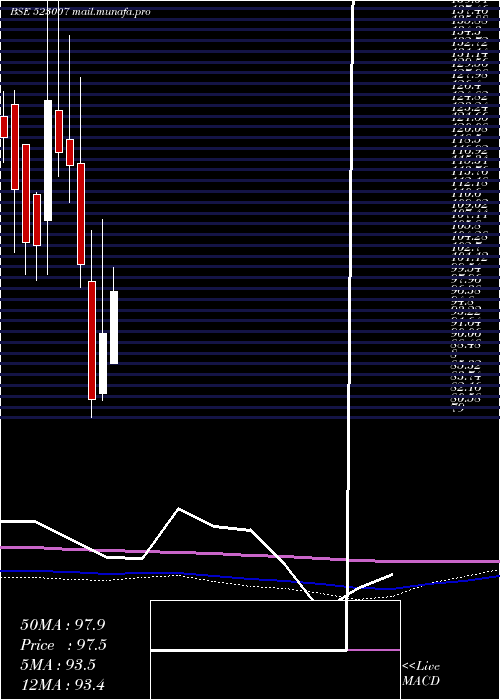This screenshot has width=500, height=700.
Task: Click the last white candlestick body
Action: pyautogui.click(x=114, y=327)
